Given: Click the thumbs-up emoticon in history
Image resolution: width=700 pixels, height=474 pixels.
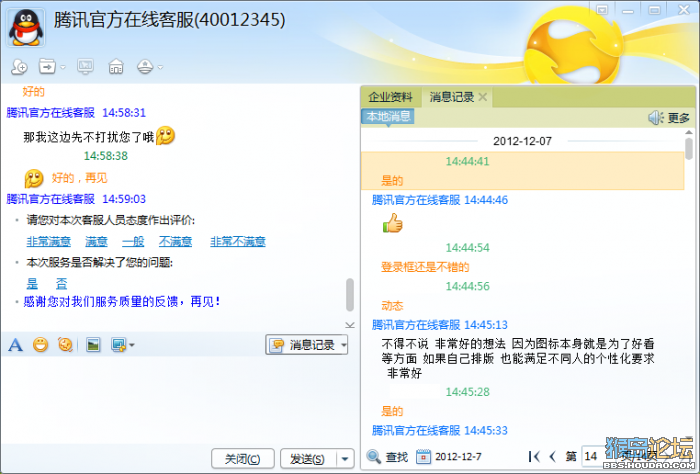Looking at the screenshot, I should (392, 223).
